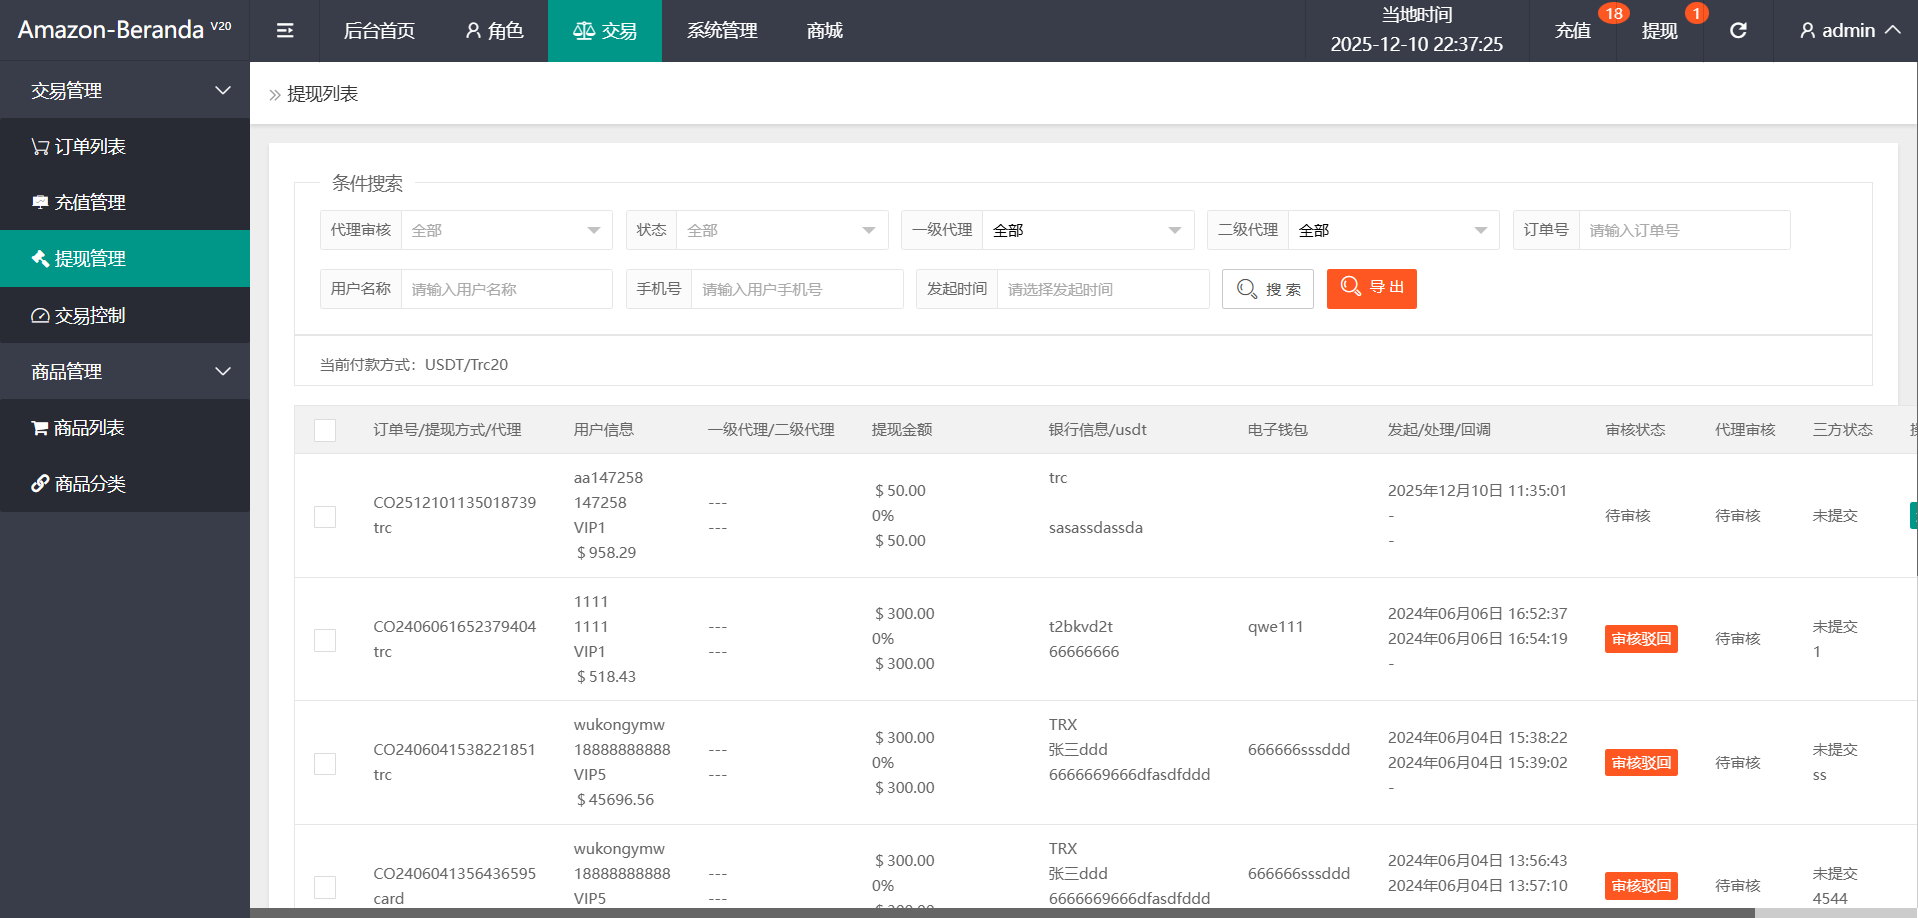Select the checkbox for order CO2406061652379404

pyautogui.click(x=325, y=640)
